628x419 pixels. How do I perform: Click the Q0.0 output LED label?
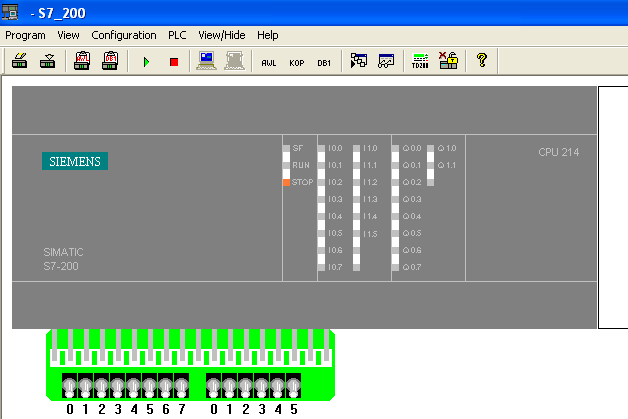coord(412,148)
